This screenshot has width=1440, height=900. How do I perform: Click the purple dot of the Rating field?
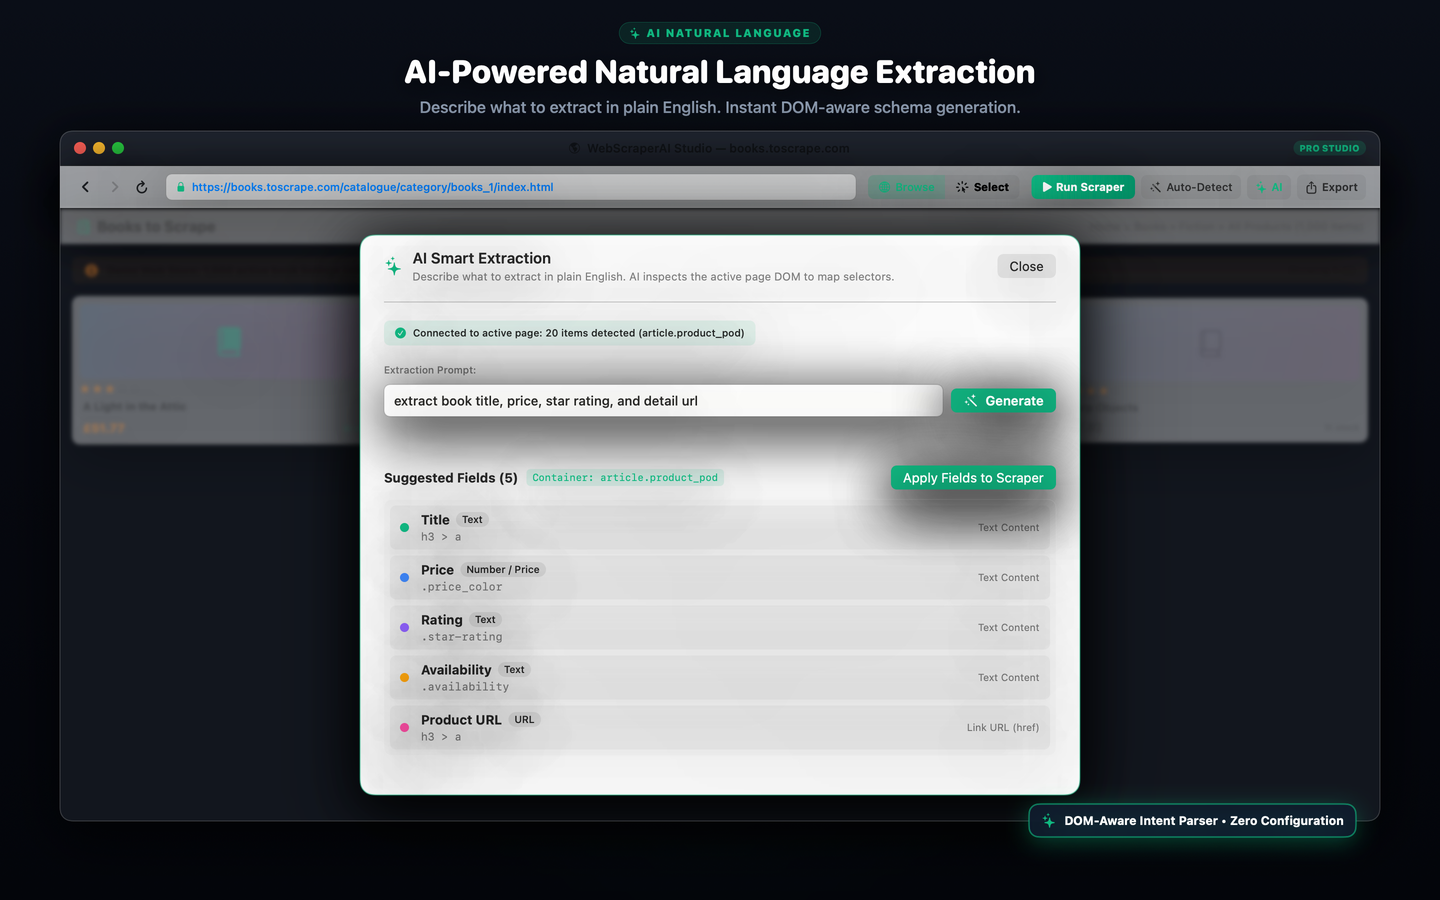coord(404,628)
